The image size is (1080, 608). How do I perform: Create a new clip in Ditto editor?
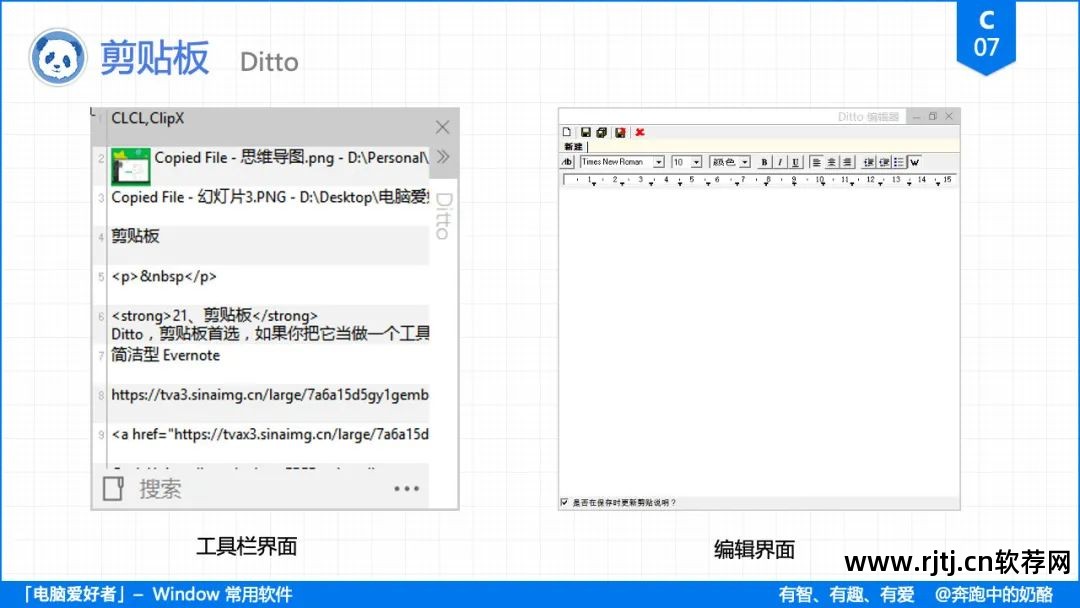tap(567, 131)
